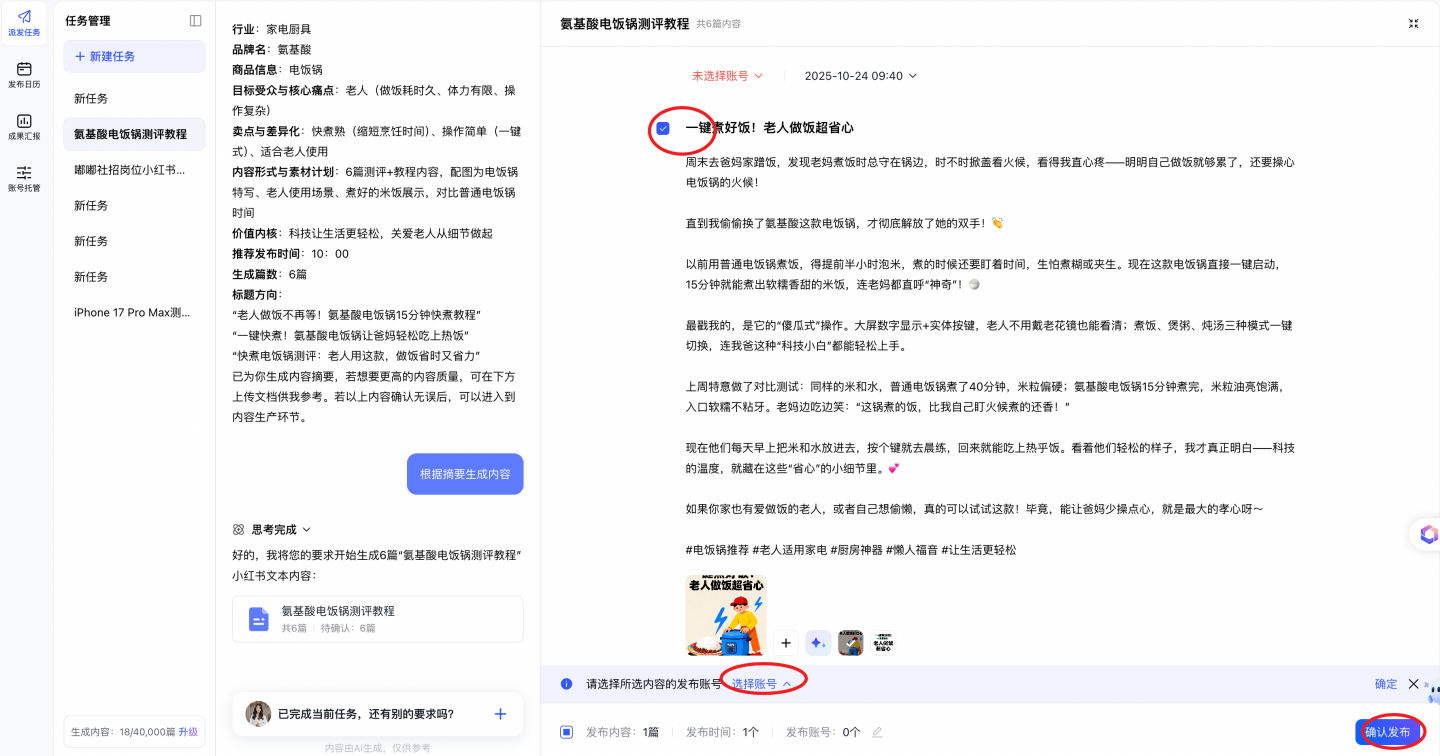Open 账号托管 settings icon

point(24,179)
